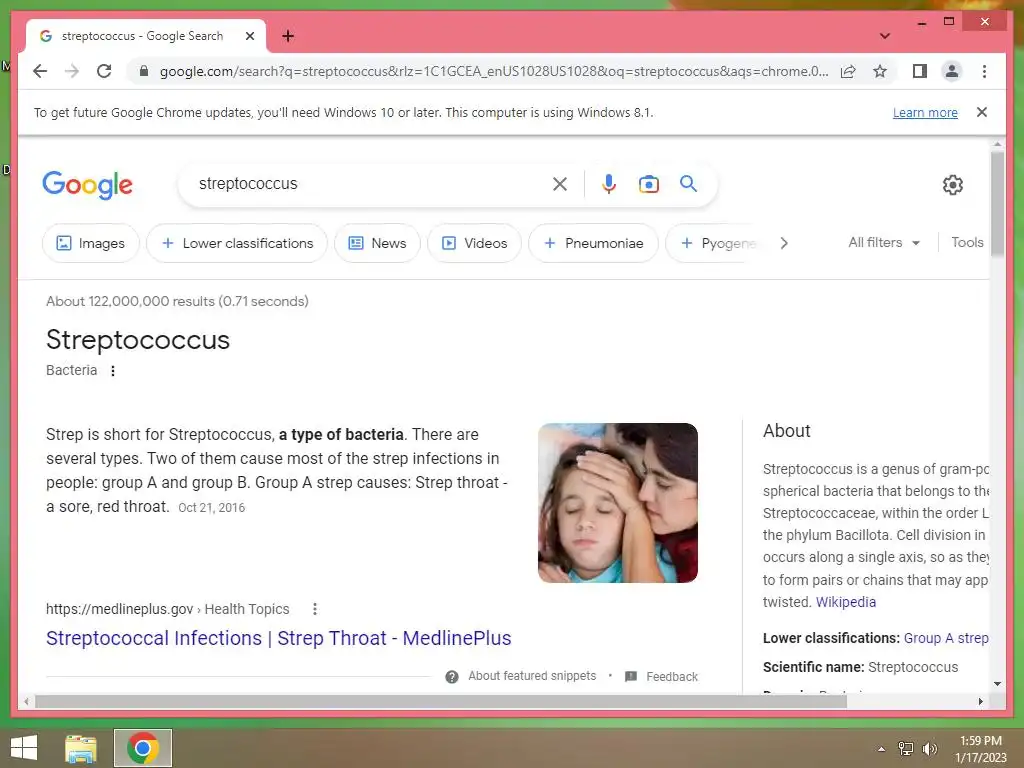Select the 'About 122,000,000 results' text
Image resolution: width=1024 pixels, height=768 pixels.
click(x=177, y=301)
